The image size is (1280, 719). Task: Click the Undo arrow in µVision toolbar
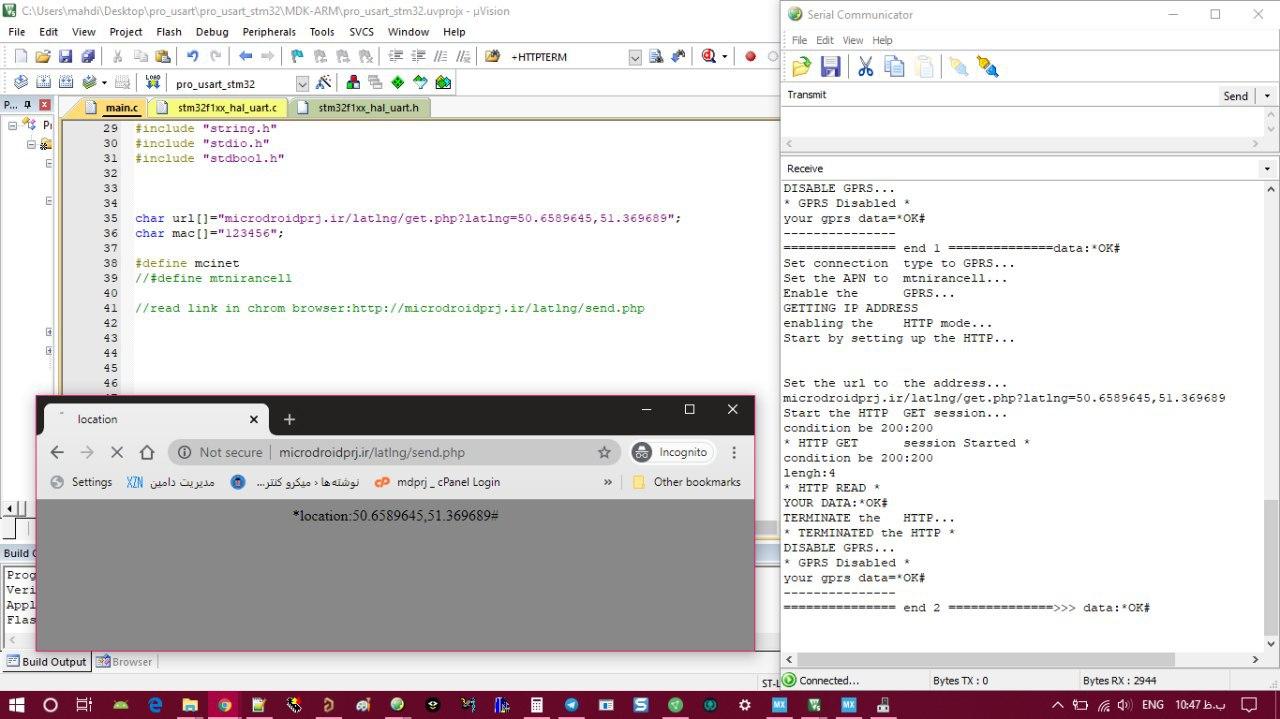click(192, 57)
